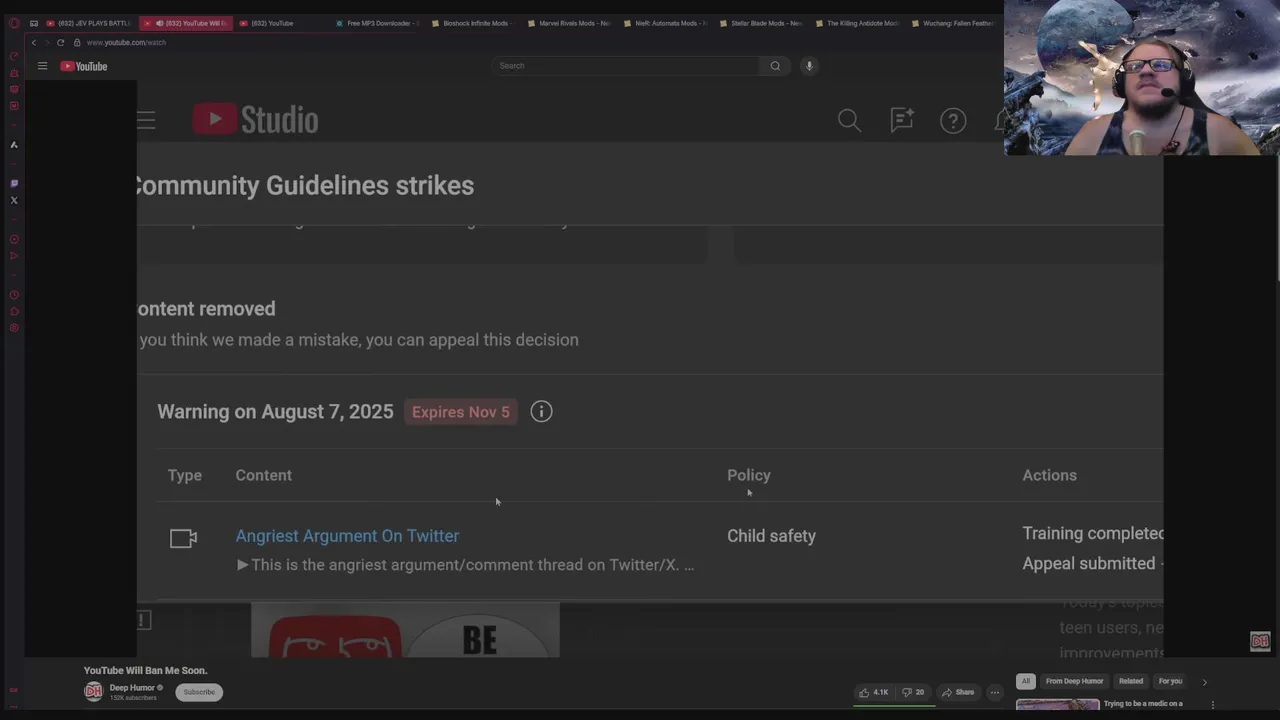Click the YouTube search magnifier button
Image resolution: width=1280 pixels, height=720 pixels.
[775, 66]
